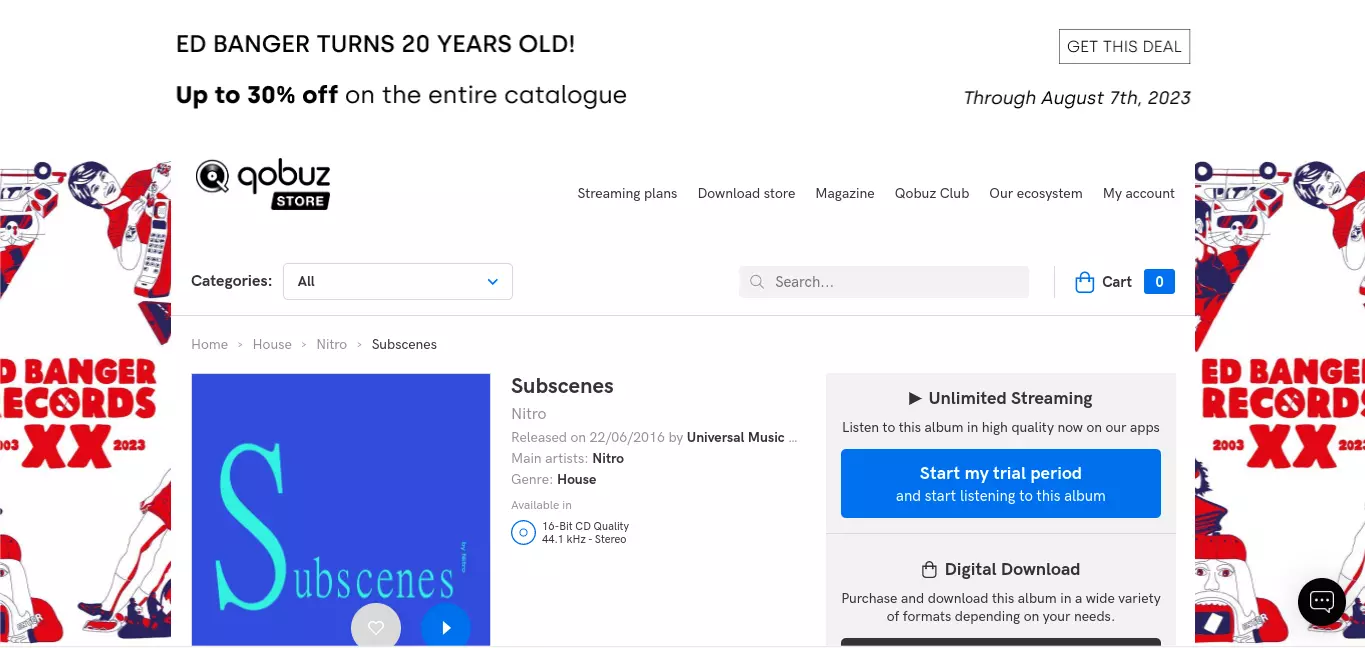Click the cart item count badge

[x=1159, y=282]
